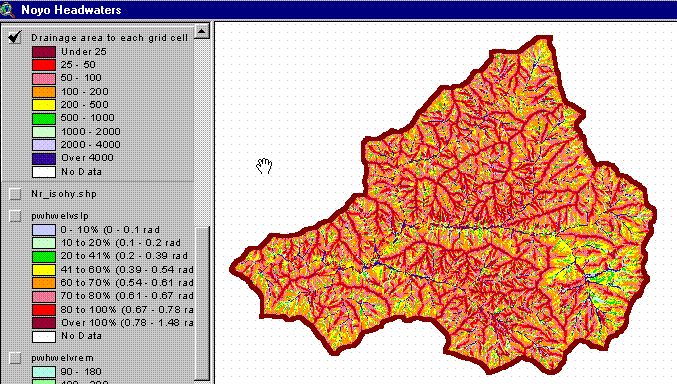
Task: Select the Under 25 dark red swatch
Action: click(x=44, y=52)
